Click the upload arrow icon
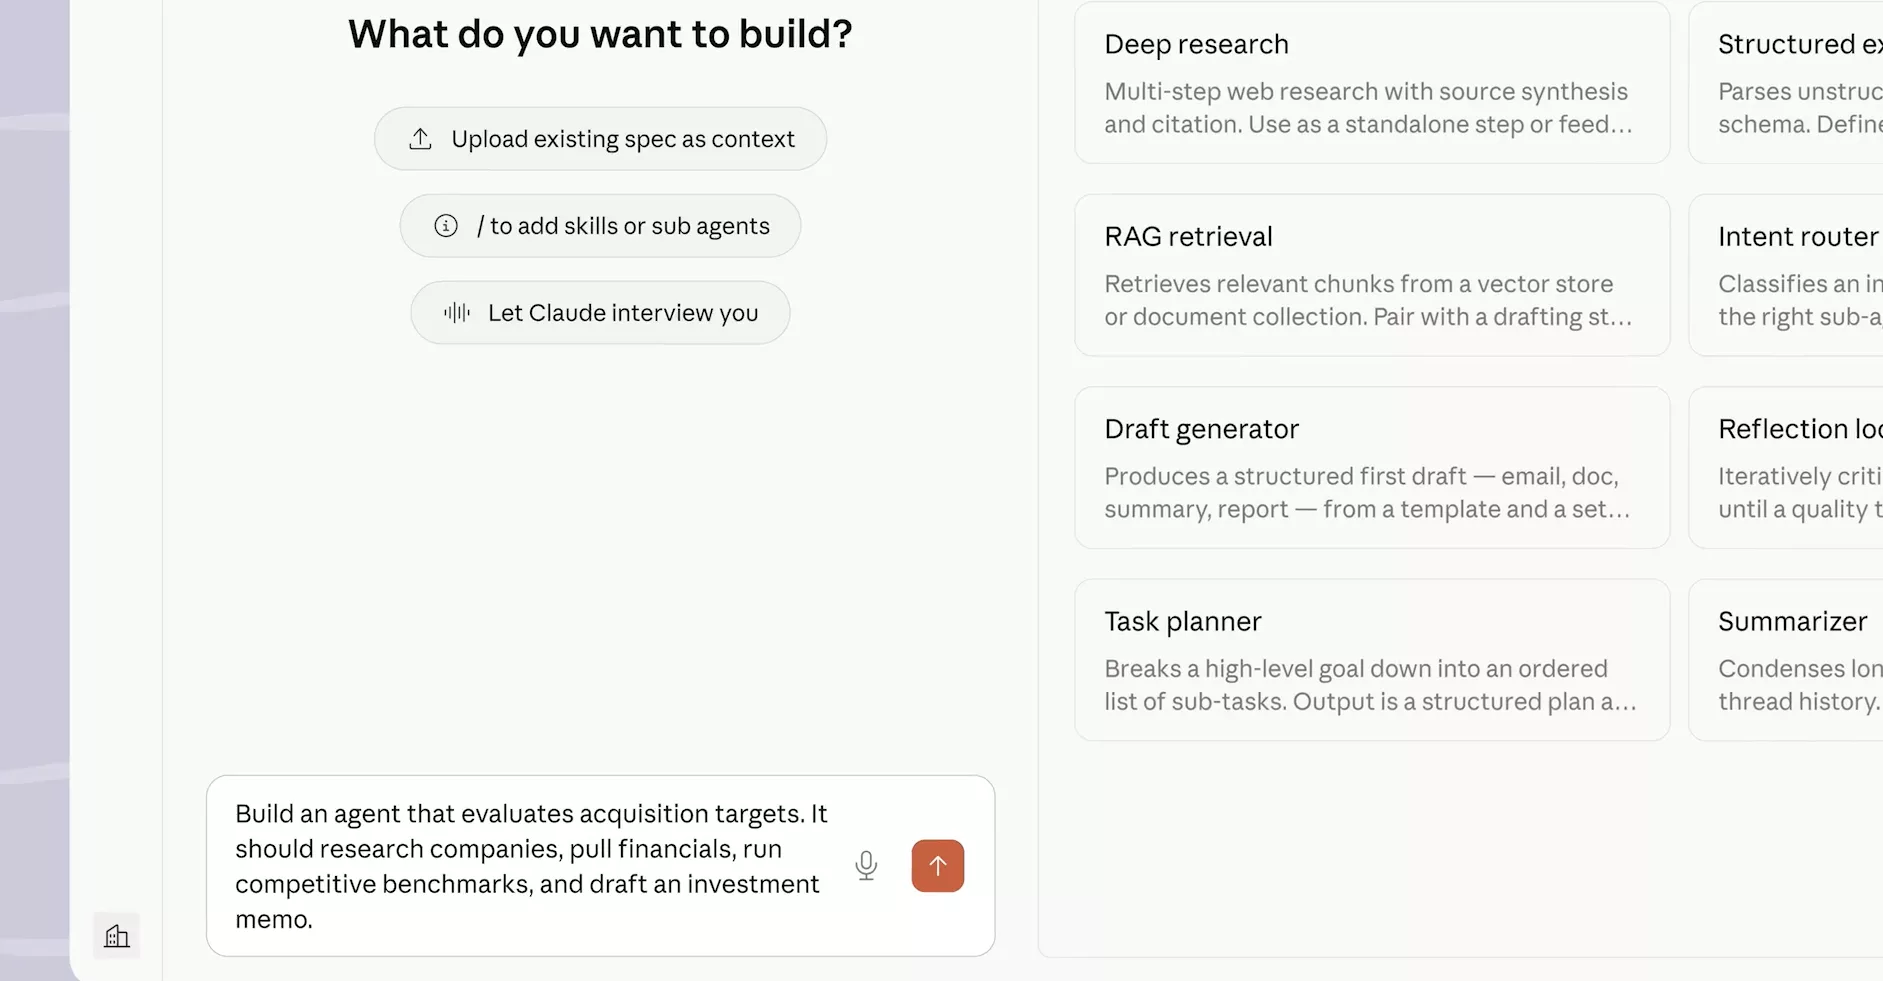1883x981 pixels. (421, 139)
